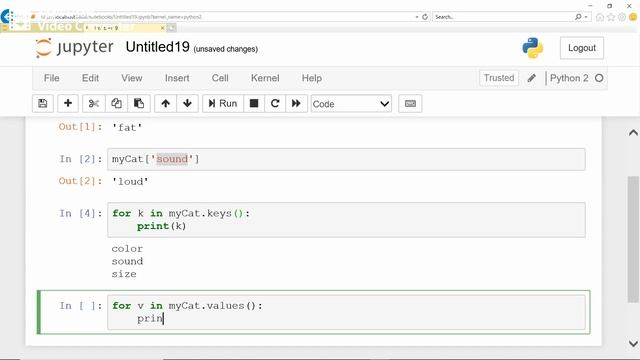The width and height of the screenshot is (640, 360).
Task: Click the smiley feedback icon
Action: (633, 17)
